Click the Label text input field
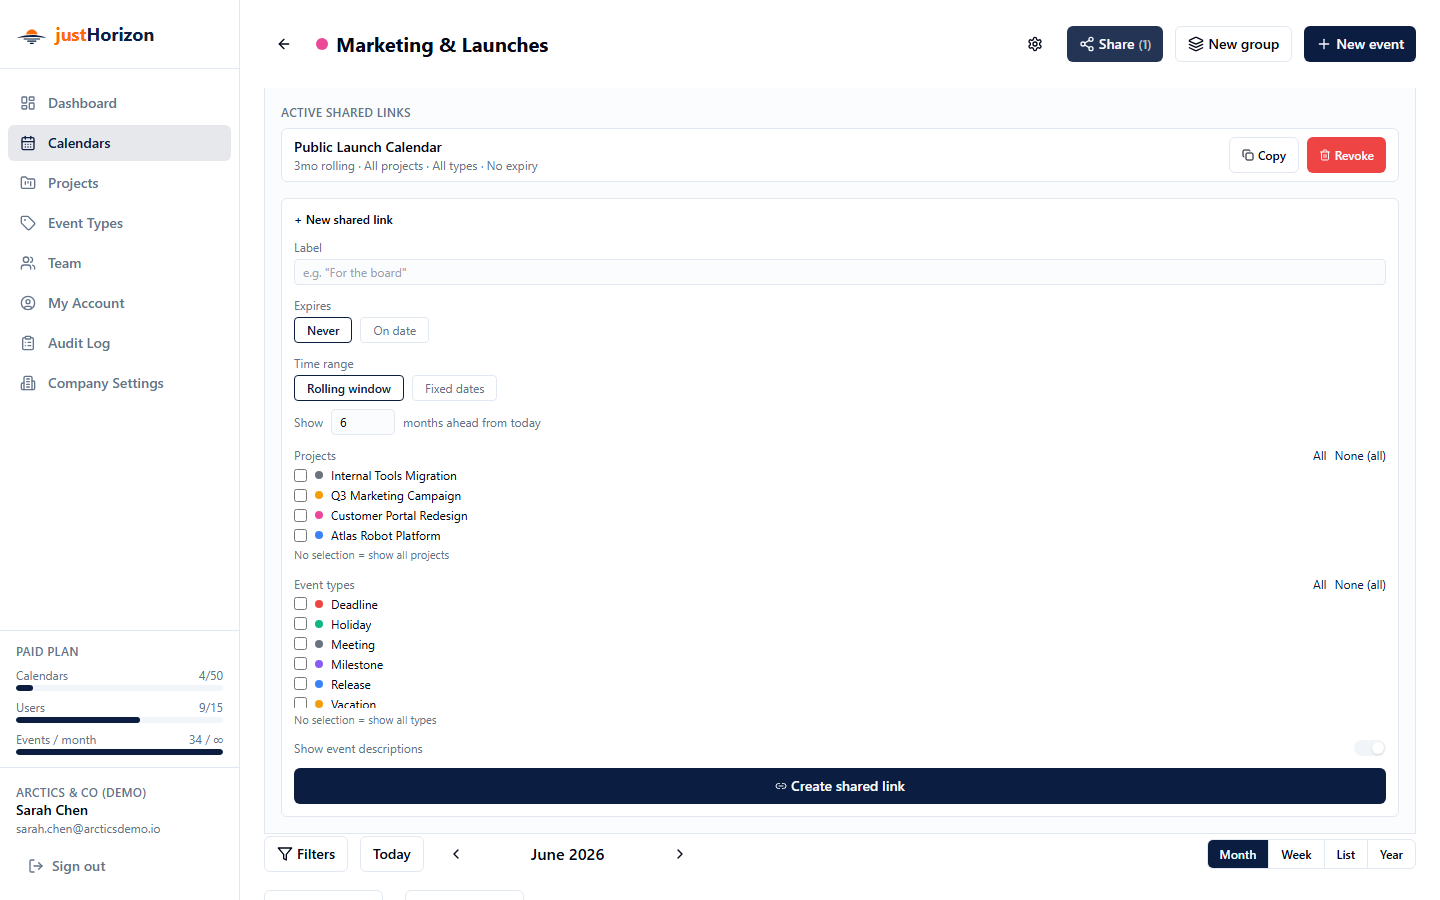 pyautogui.click(x=840, y=272)
